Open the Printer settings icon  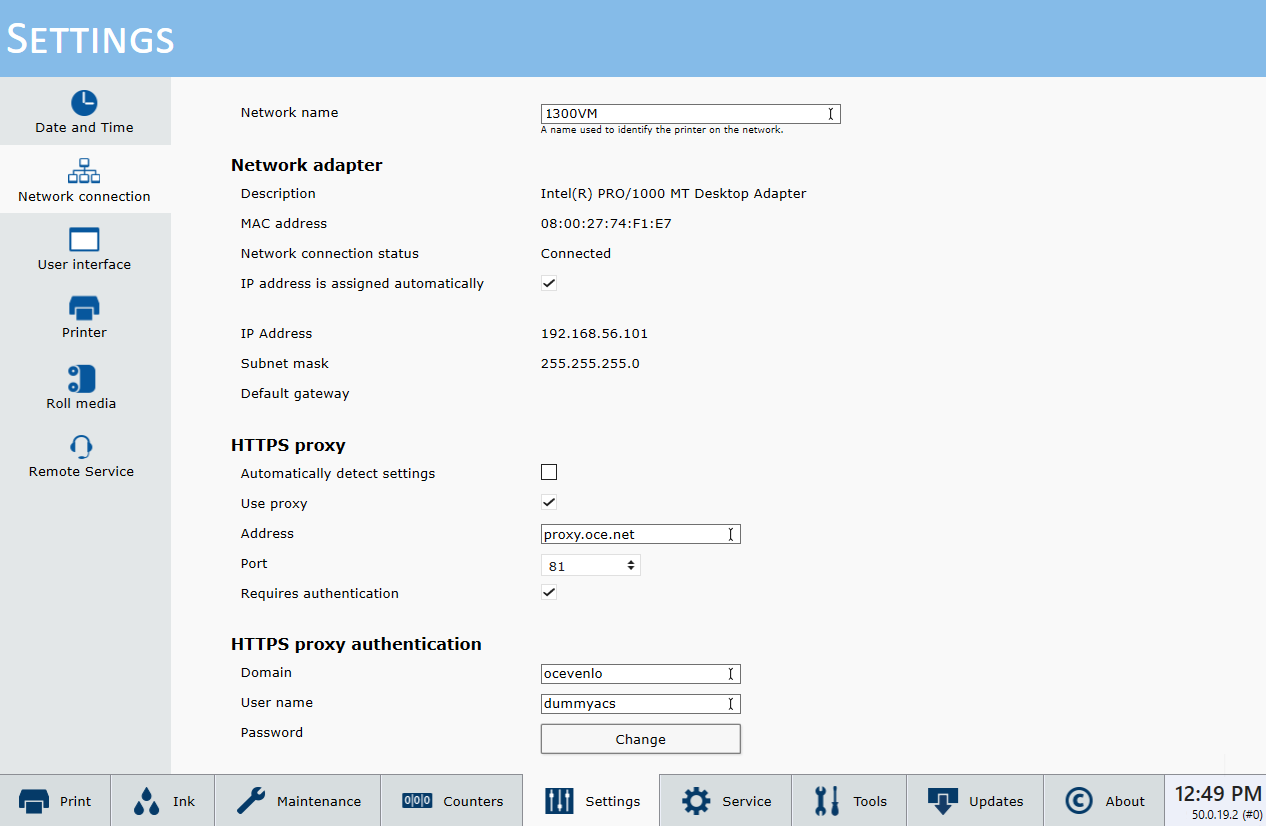(x=84, y=308)
